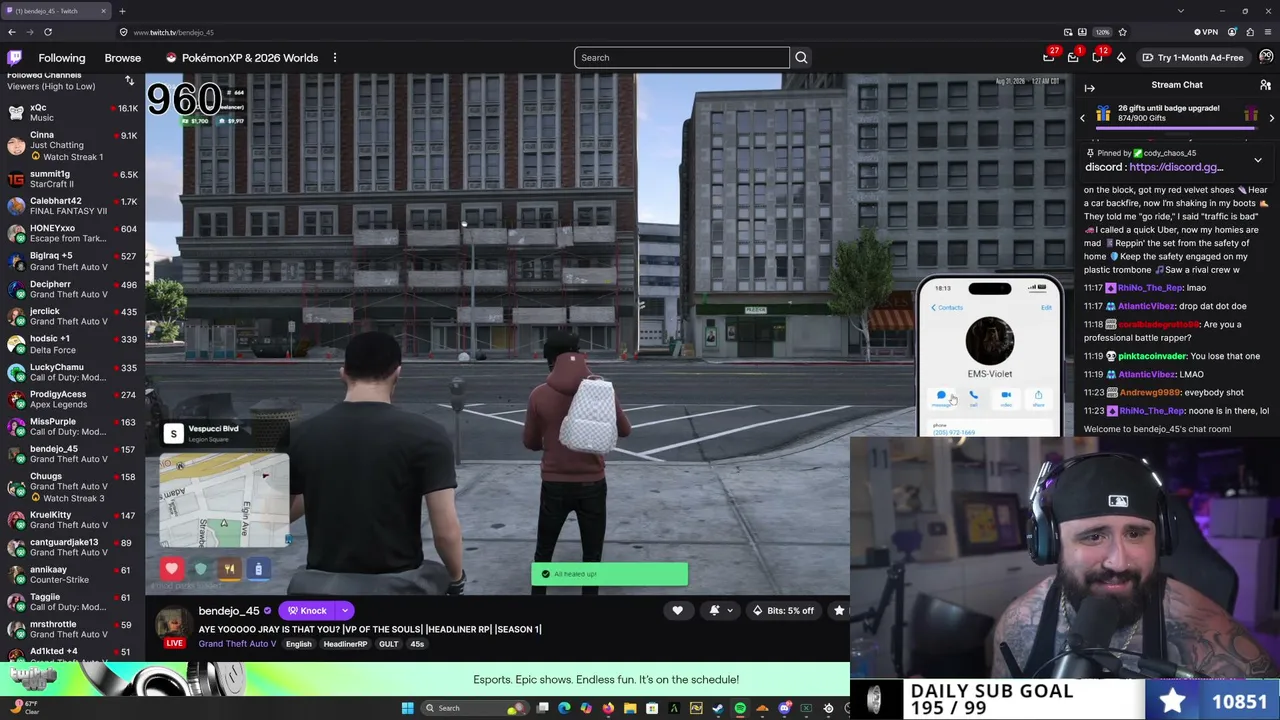Go to previous gift goal banner
This screenshot has width=1280, height=720.
[1082, 118]
